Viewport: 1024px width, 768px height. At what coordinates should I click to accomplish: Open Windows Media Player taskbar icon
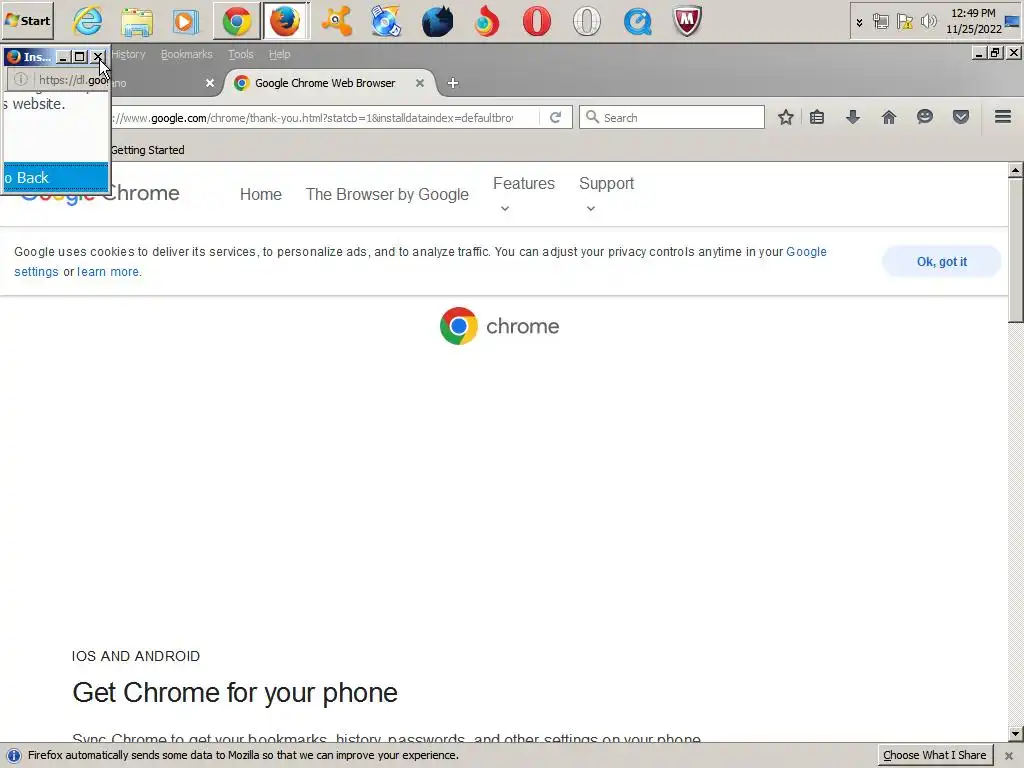[x=186, y=21]
